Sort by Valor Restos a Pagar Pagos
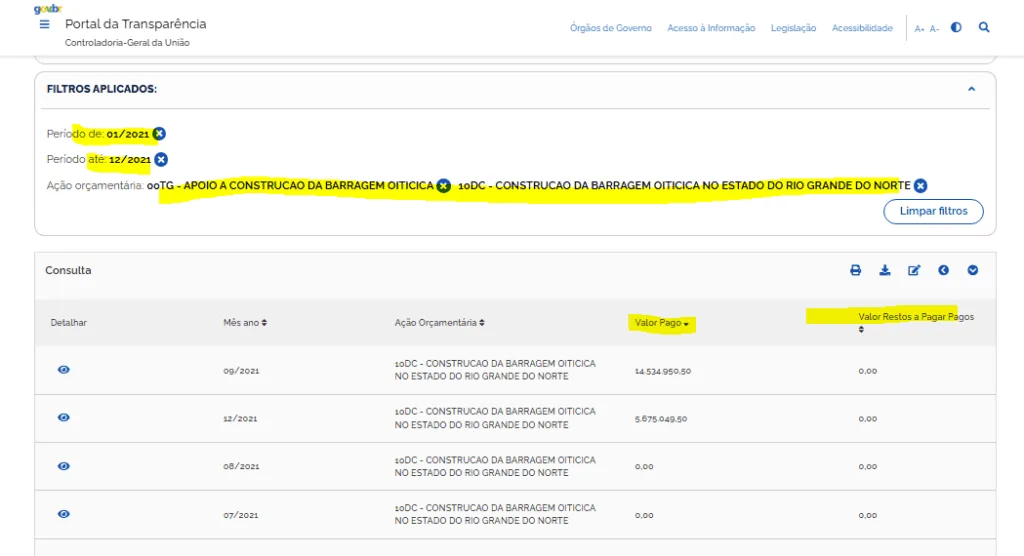This screenshot has width=1024, height=556. [916, 323]
